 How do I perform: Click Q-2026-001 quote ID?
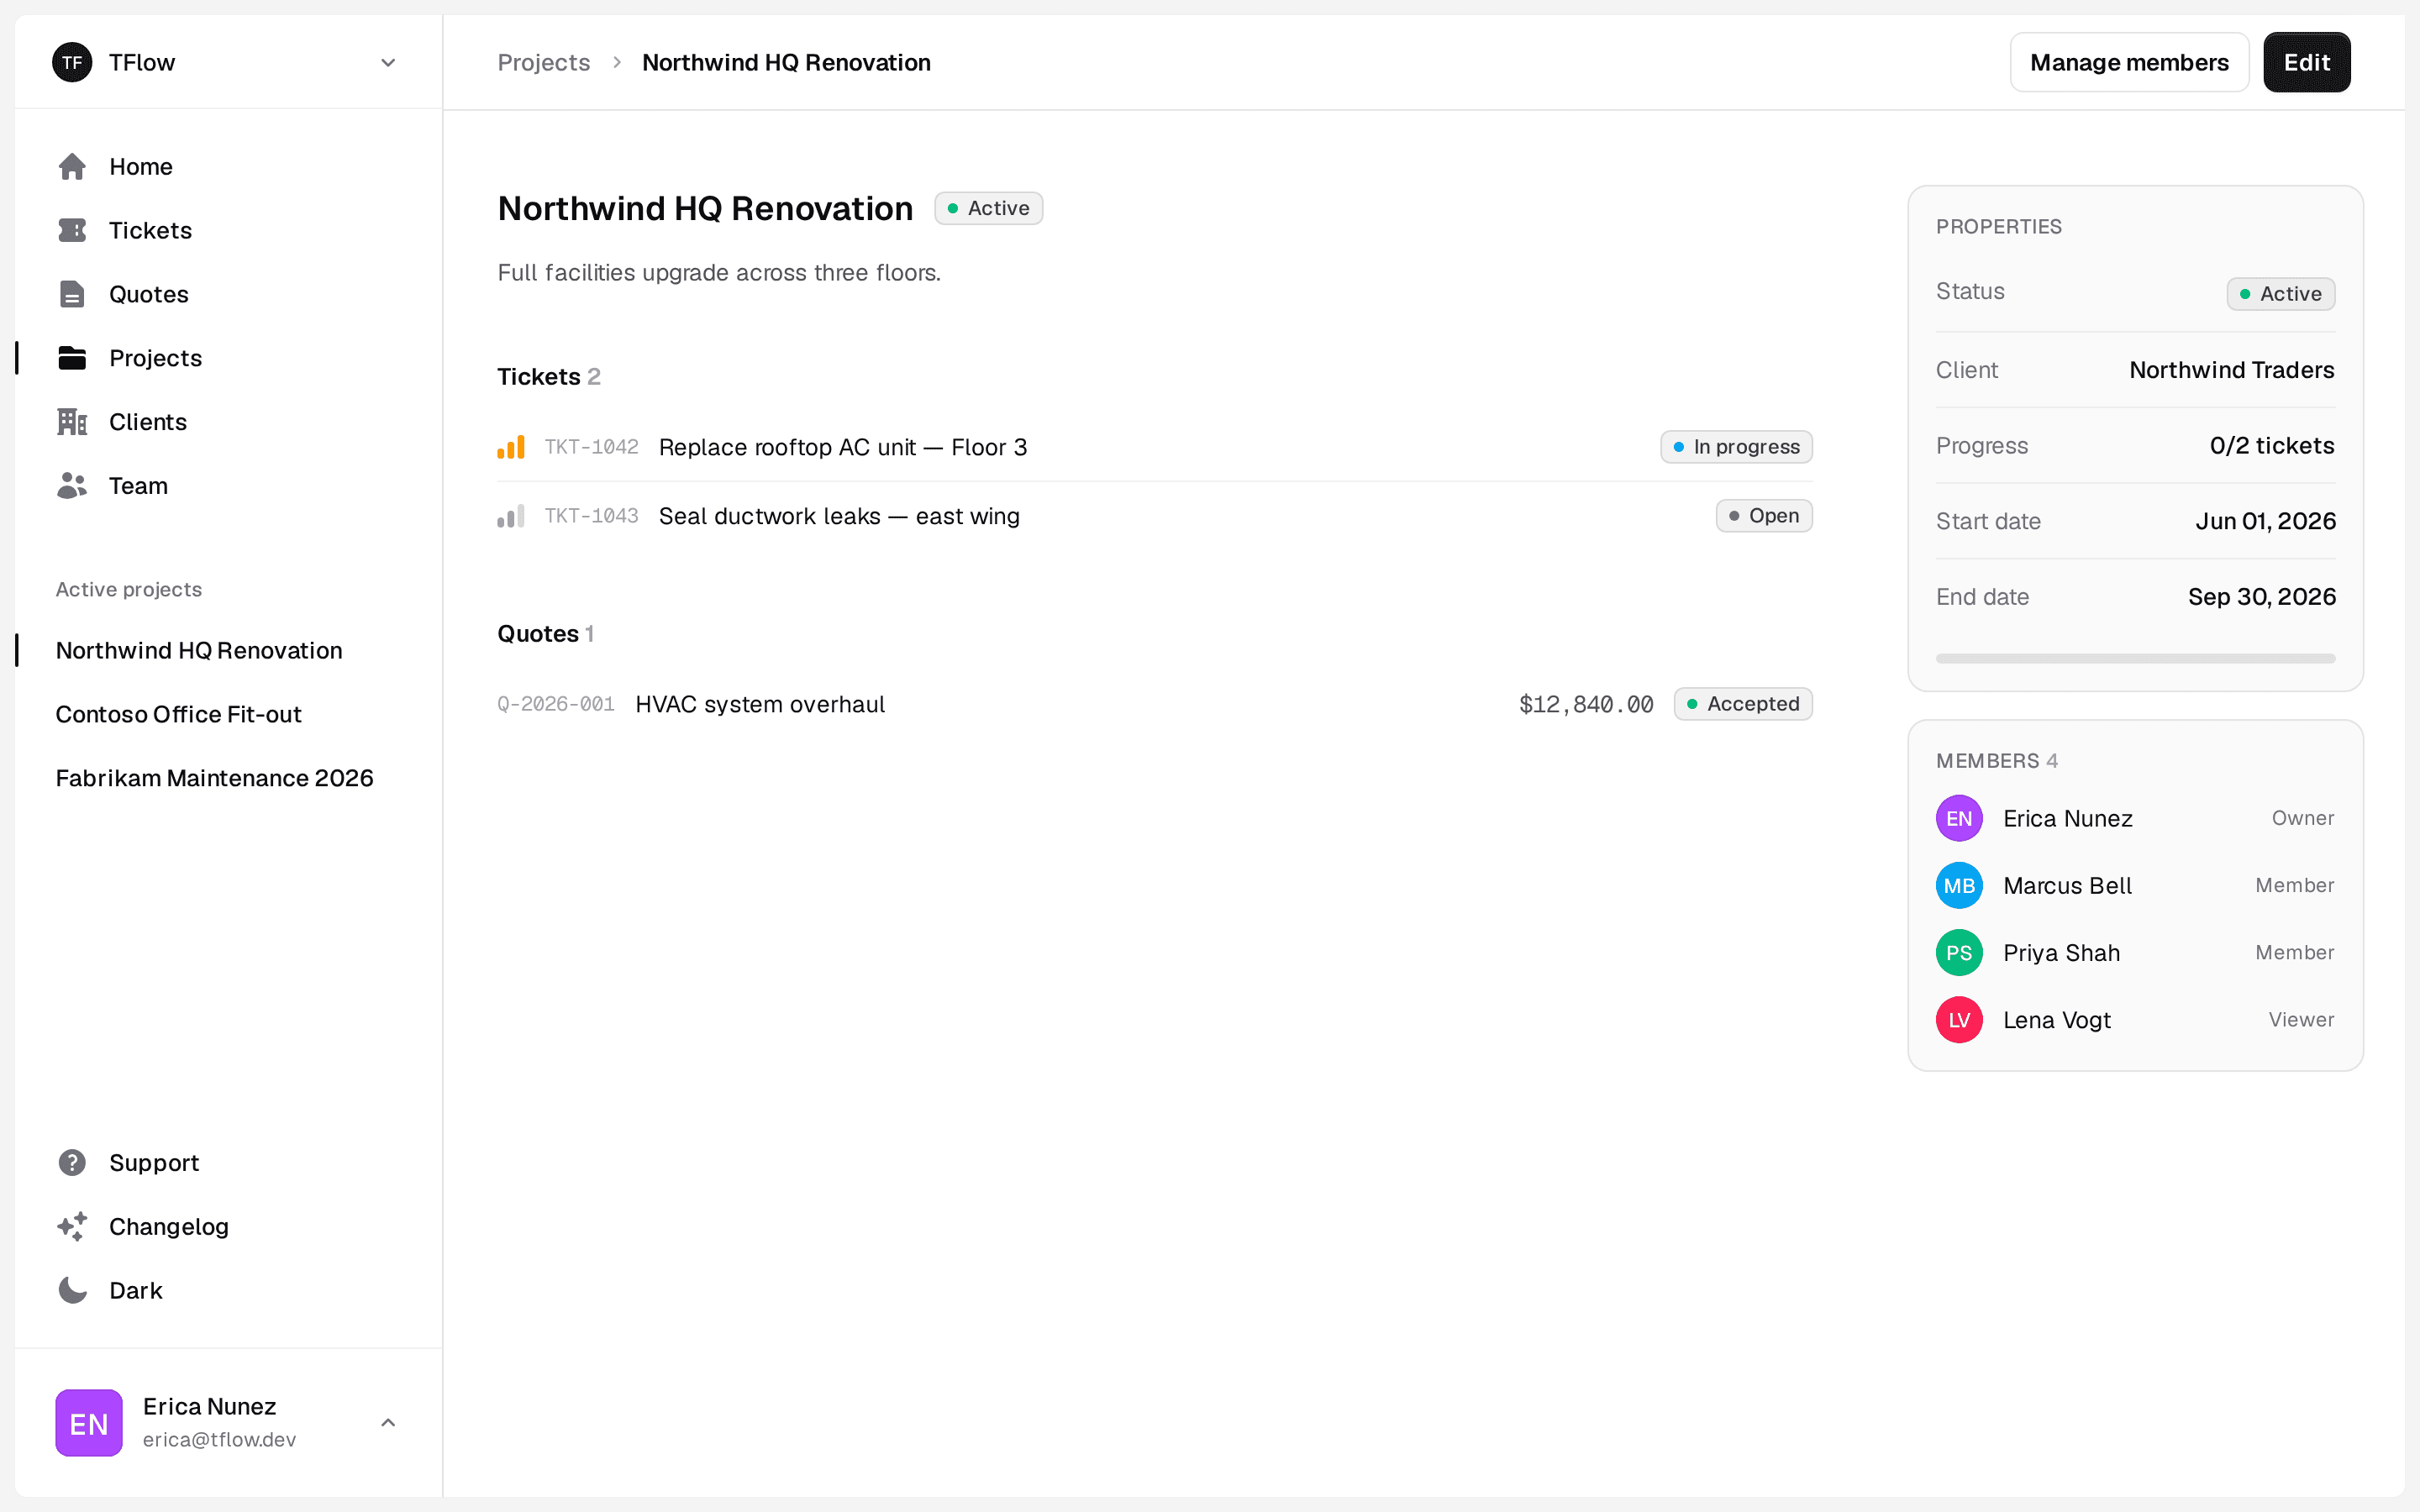click(x=556, y=704)
